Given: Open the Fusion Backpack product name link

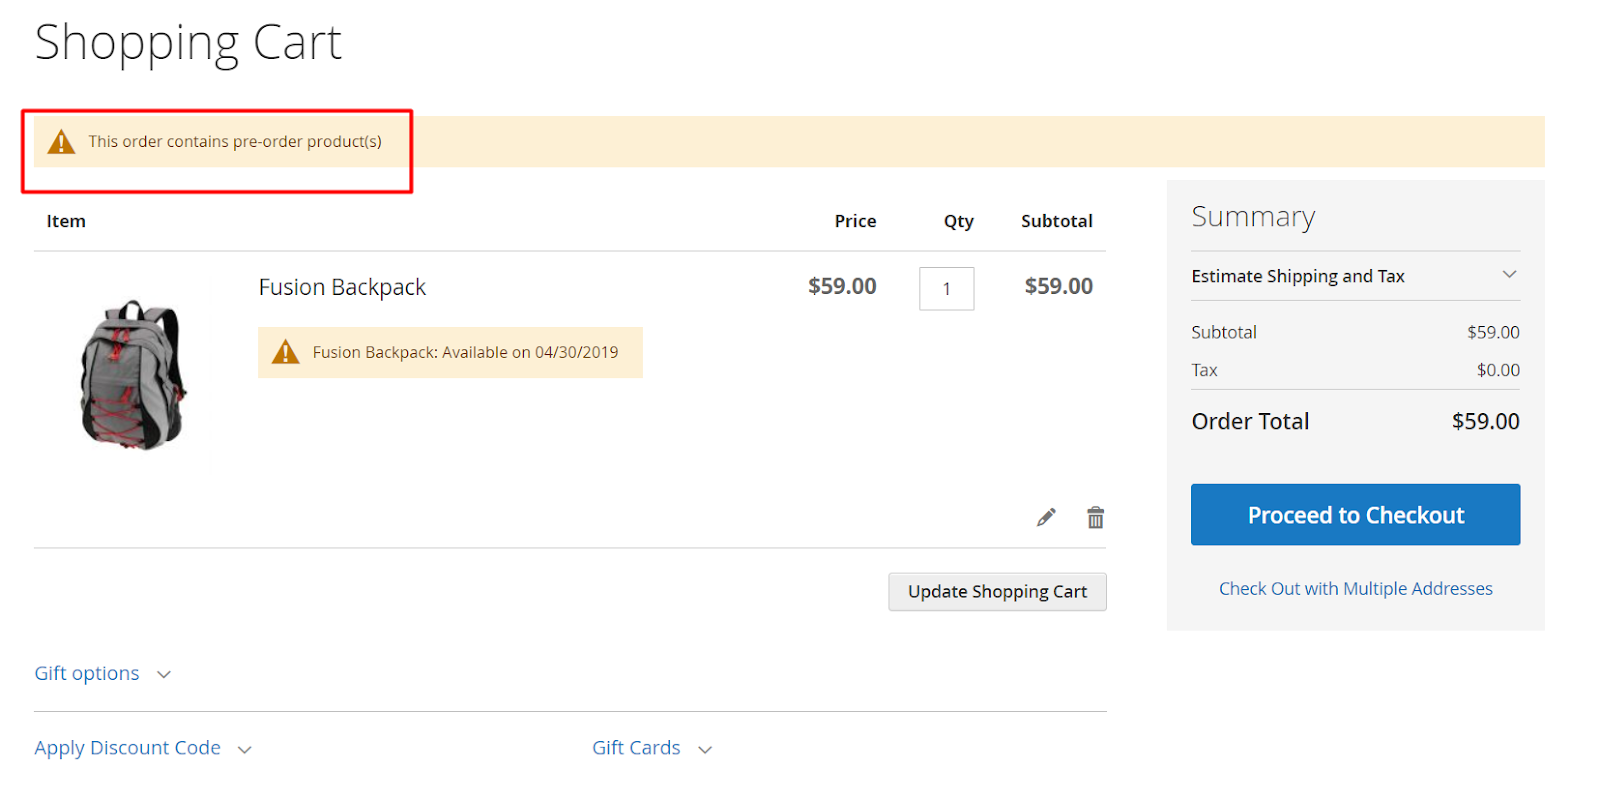Looking at the screenshot, I should 342,288.
